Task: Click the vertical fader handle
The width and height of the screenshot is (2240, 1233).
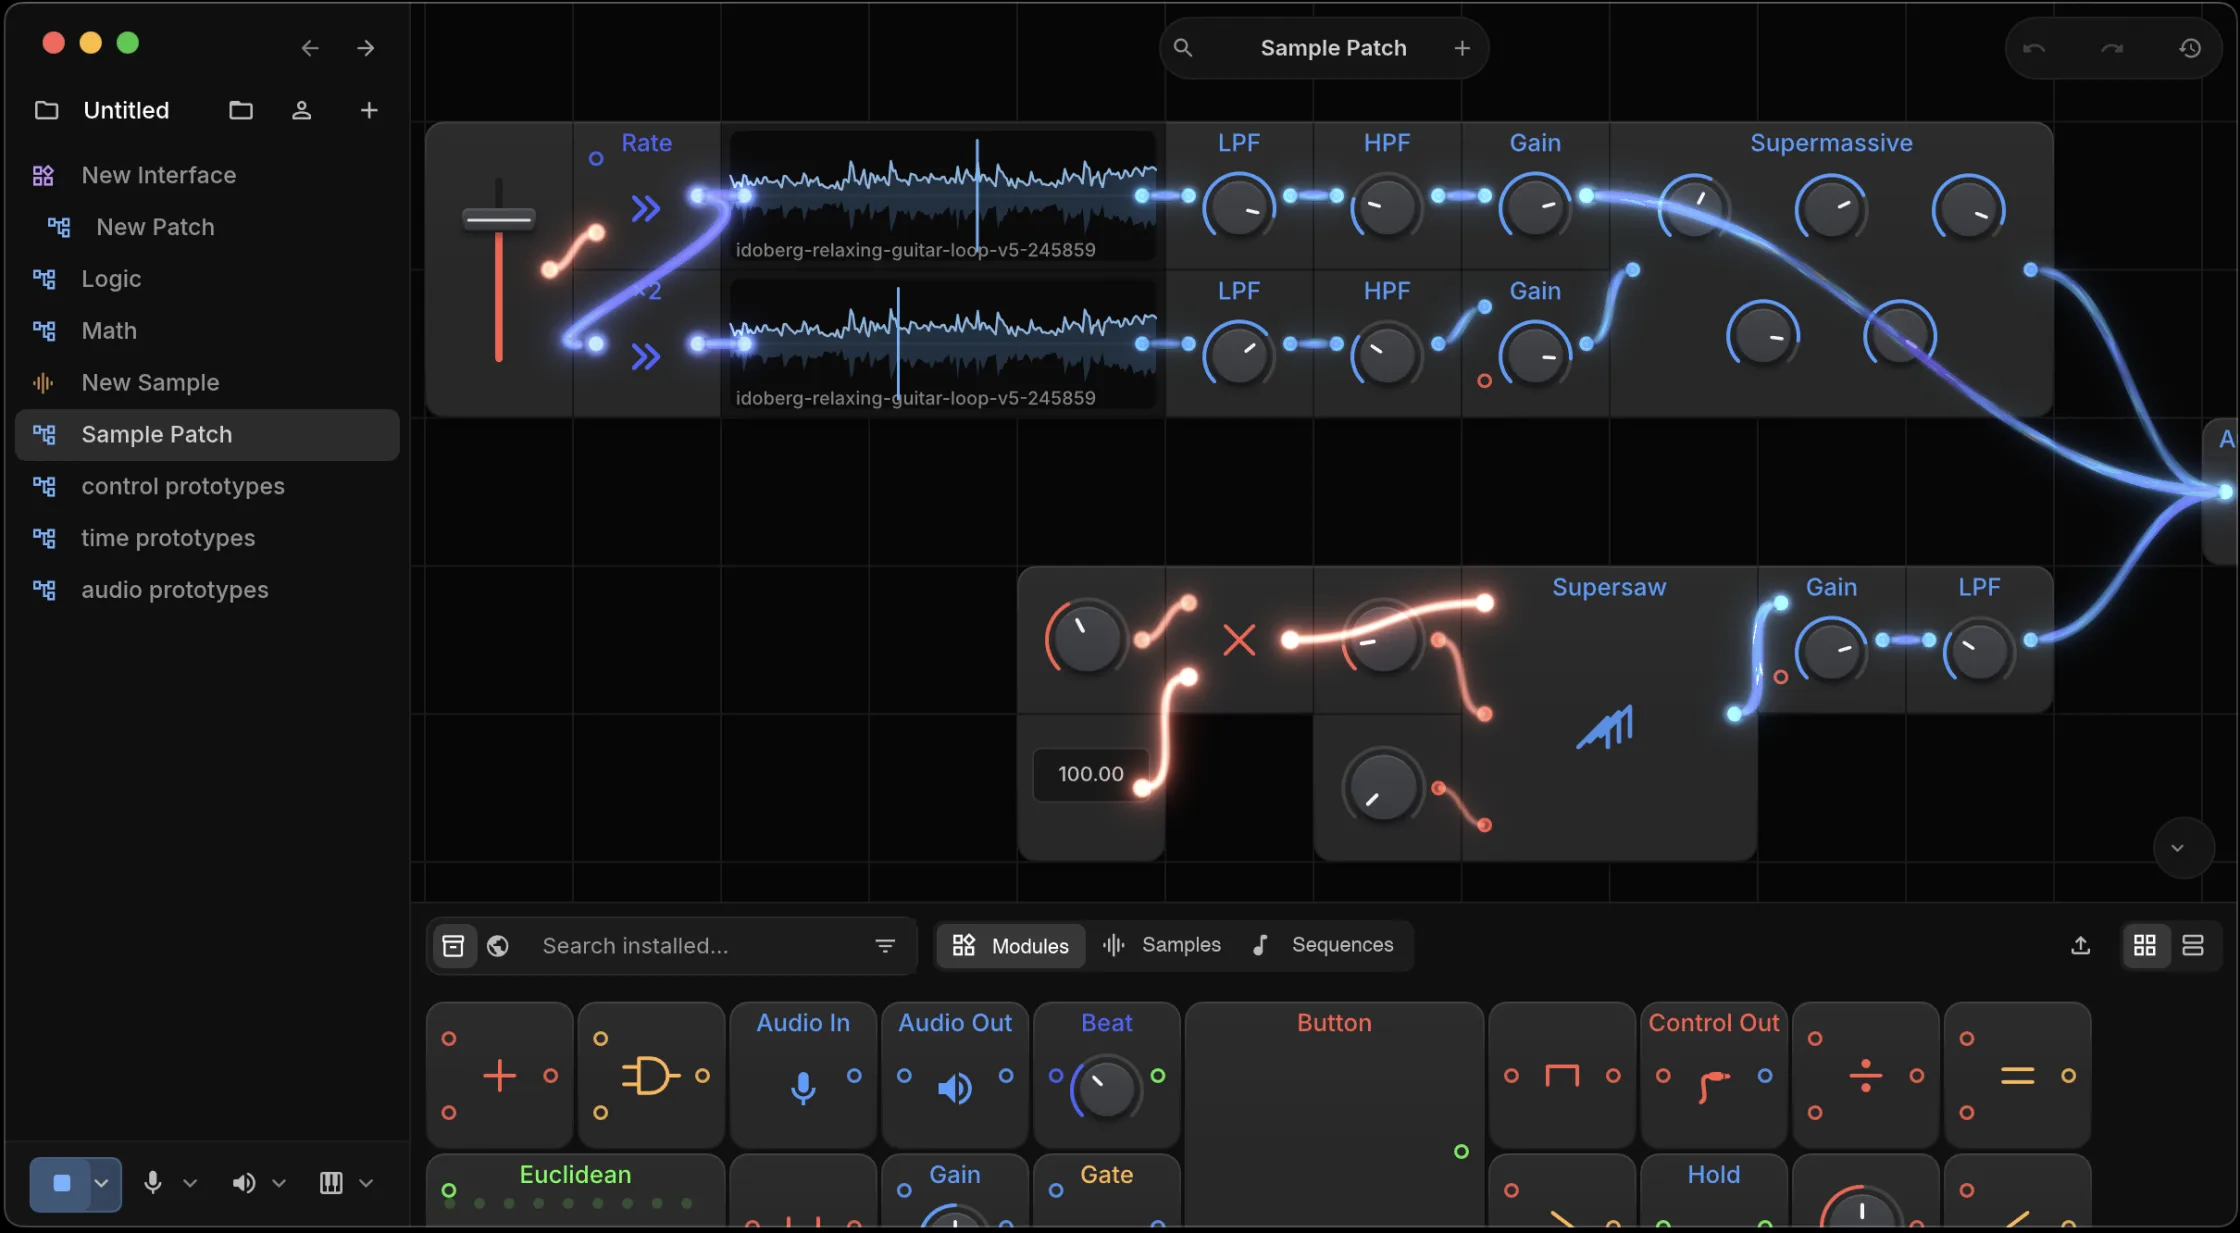Action: (x=498, y=218)
